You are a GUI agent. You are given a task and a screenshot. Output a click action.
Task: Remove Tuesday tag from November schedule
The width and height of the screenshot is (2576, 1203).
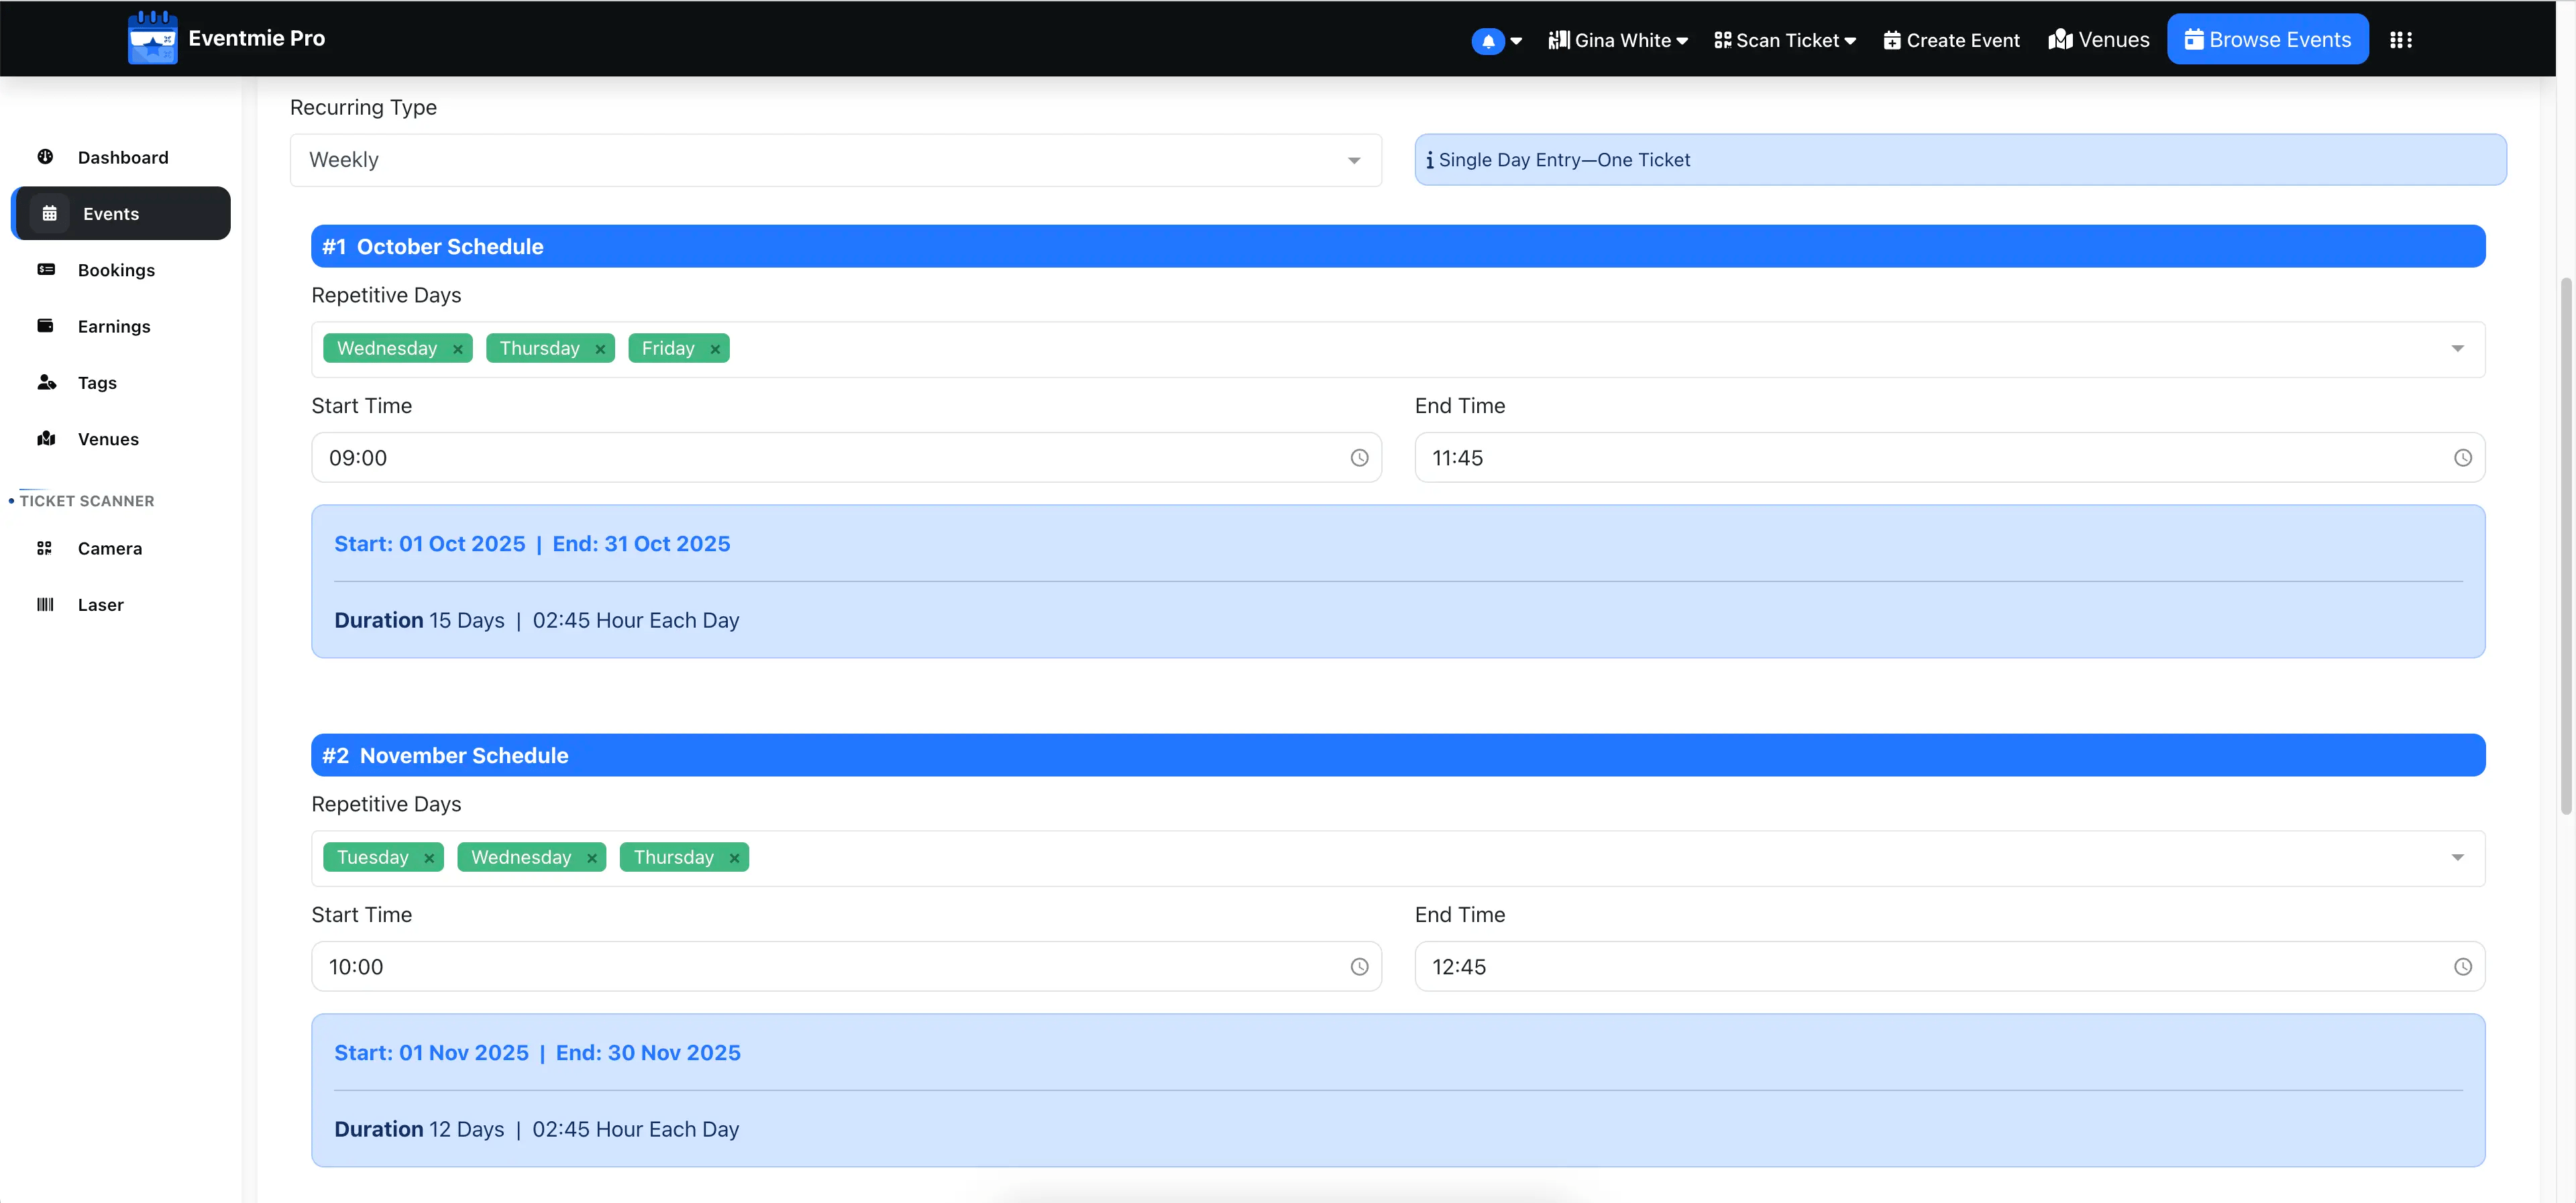[429, 858]
